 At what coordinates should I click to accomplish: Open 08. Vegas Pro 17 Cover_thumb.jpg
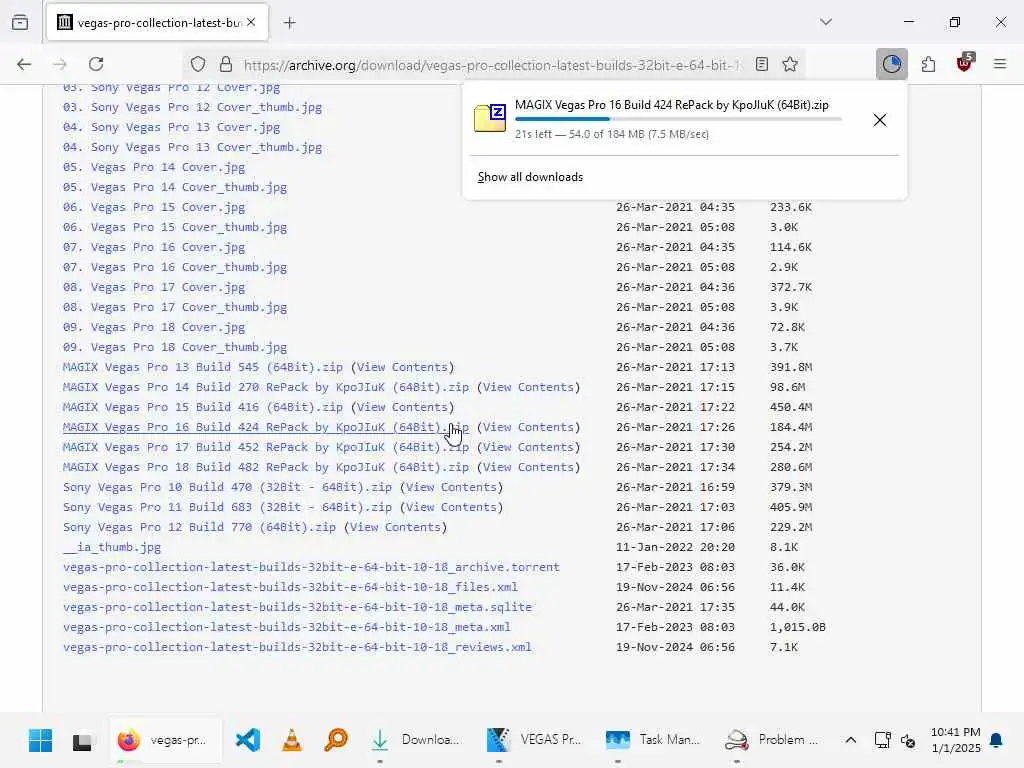[x=175, y=307]
